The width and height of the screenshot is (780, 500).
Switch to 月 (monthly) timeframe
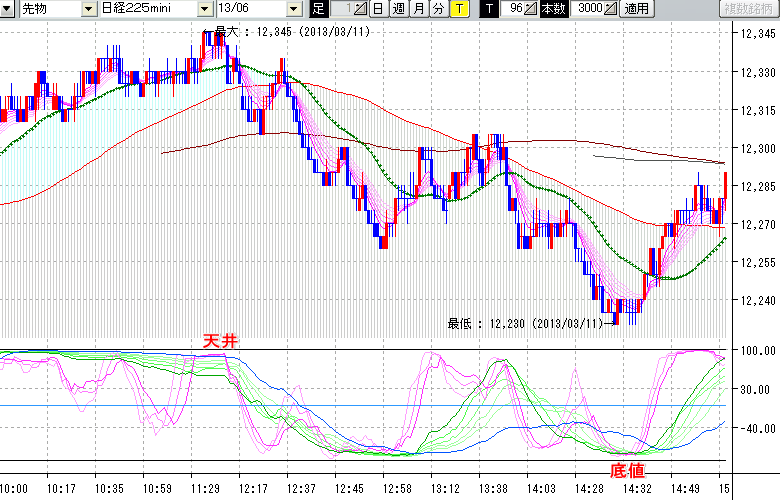coord(418,9)
